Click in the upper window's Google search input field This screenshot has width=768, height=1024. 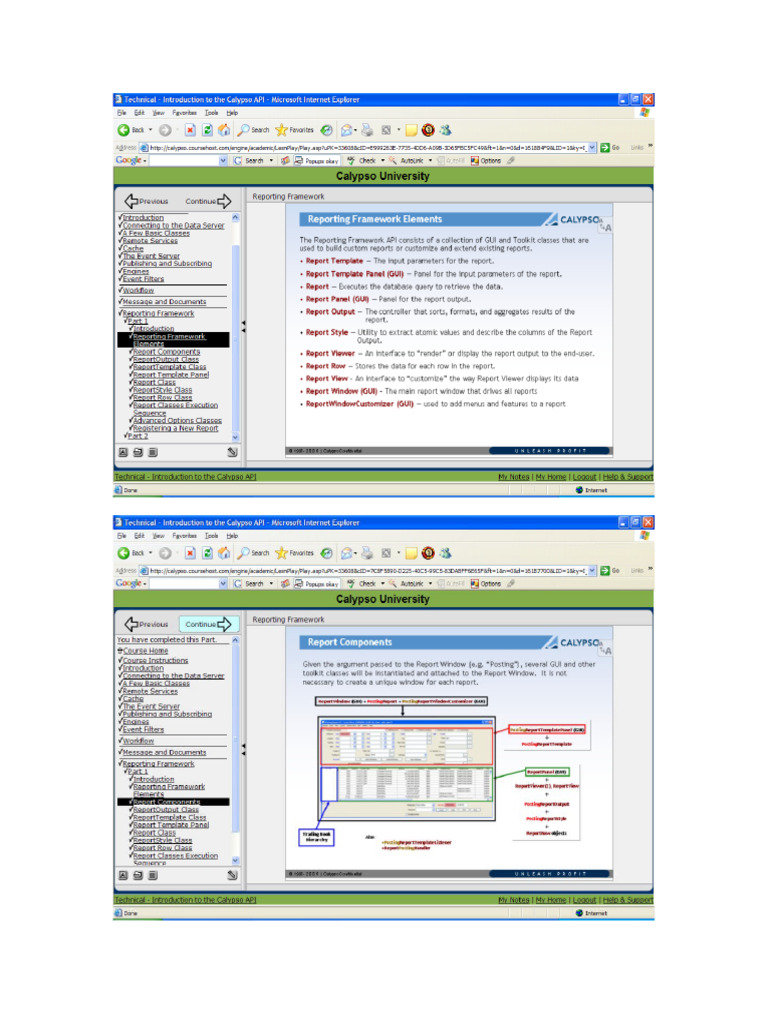click(184, 161)
